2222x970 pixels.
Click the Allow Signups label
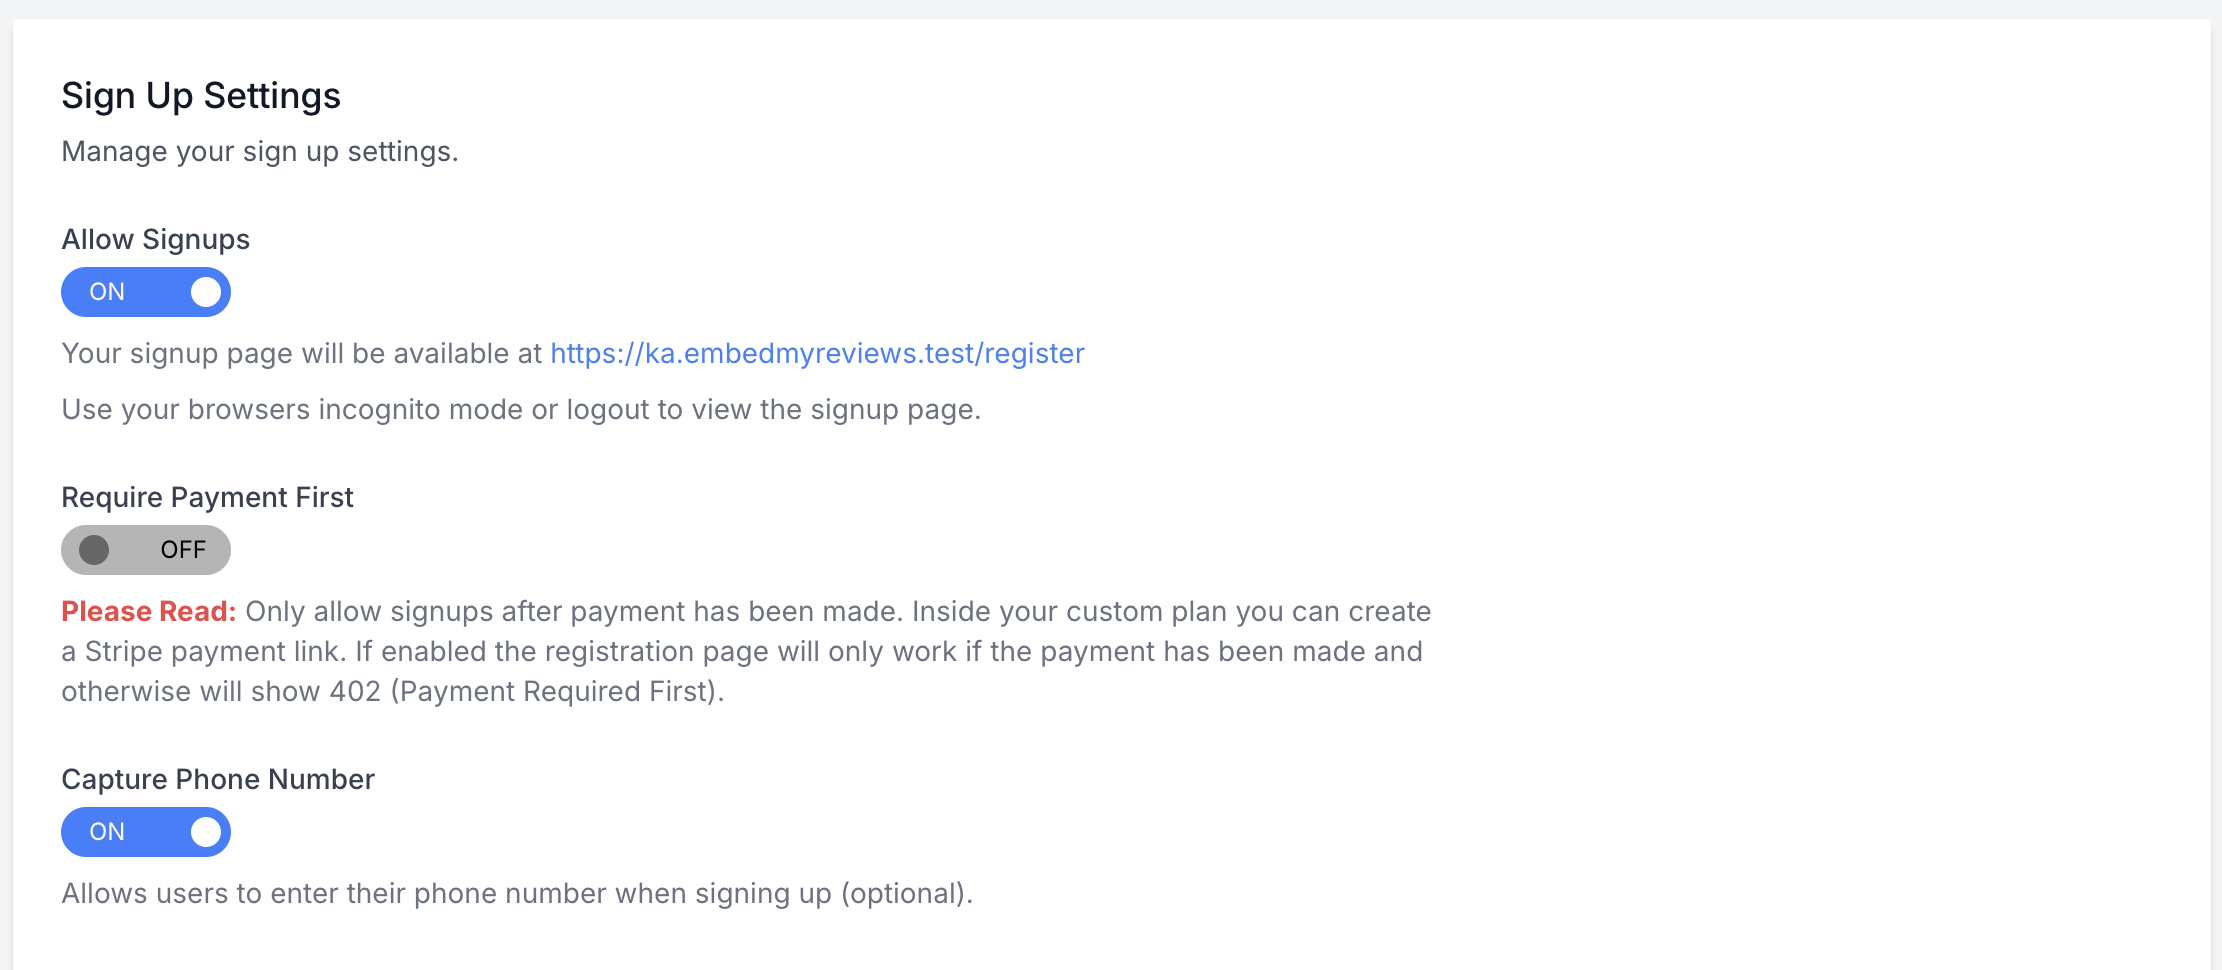click(156, 240)
